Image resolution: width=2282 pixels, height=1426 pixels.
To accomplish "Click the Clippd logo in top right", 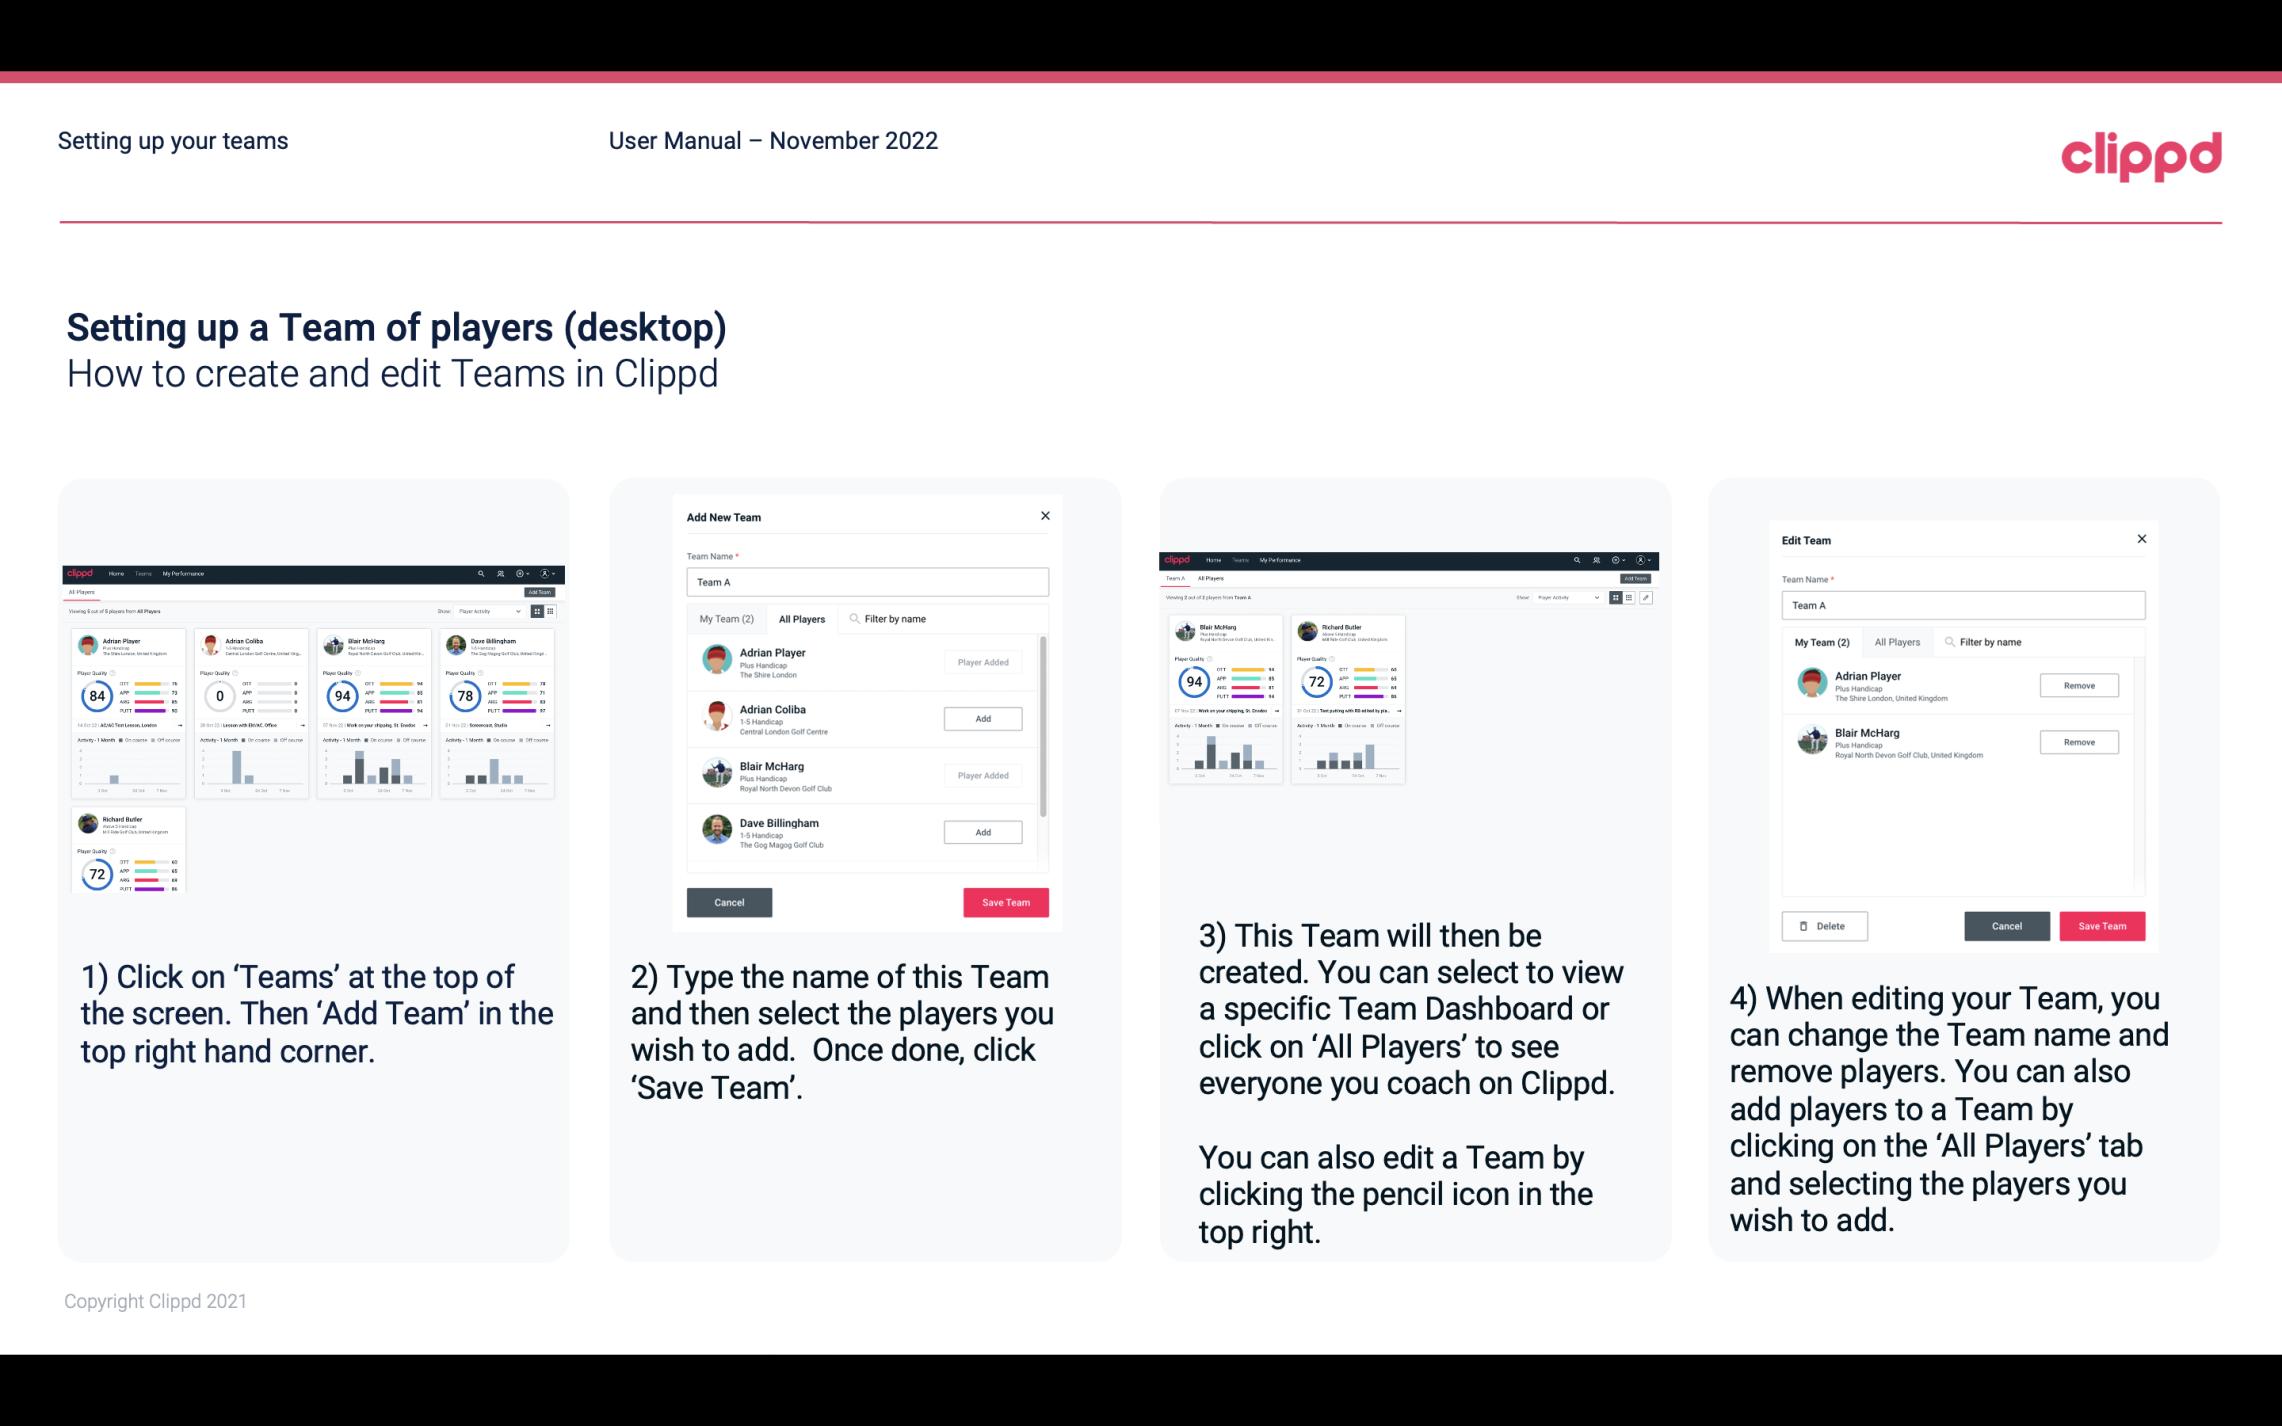I will pos(2141,154).
